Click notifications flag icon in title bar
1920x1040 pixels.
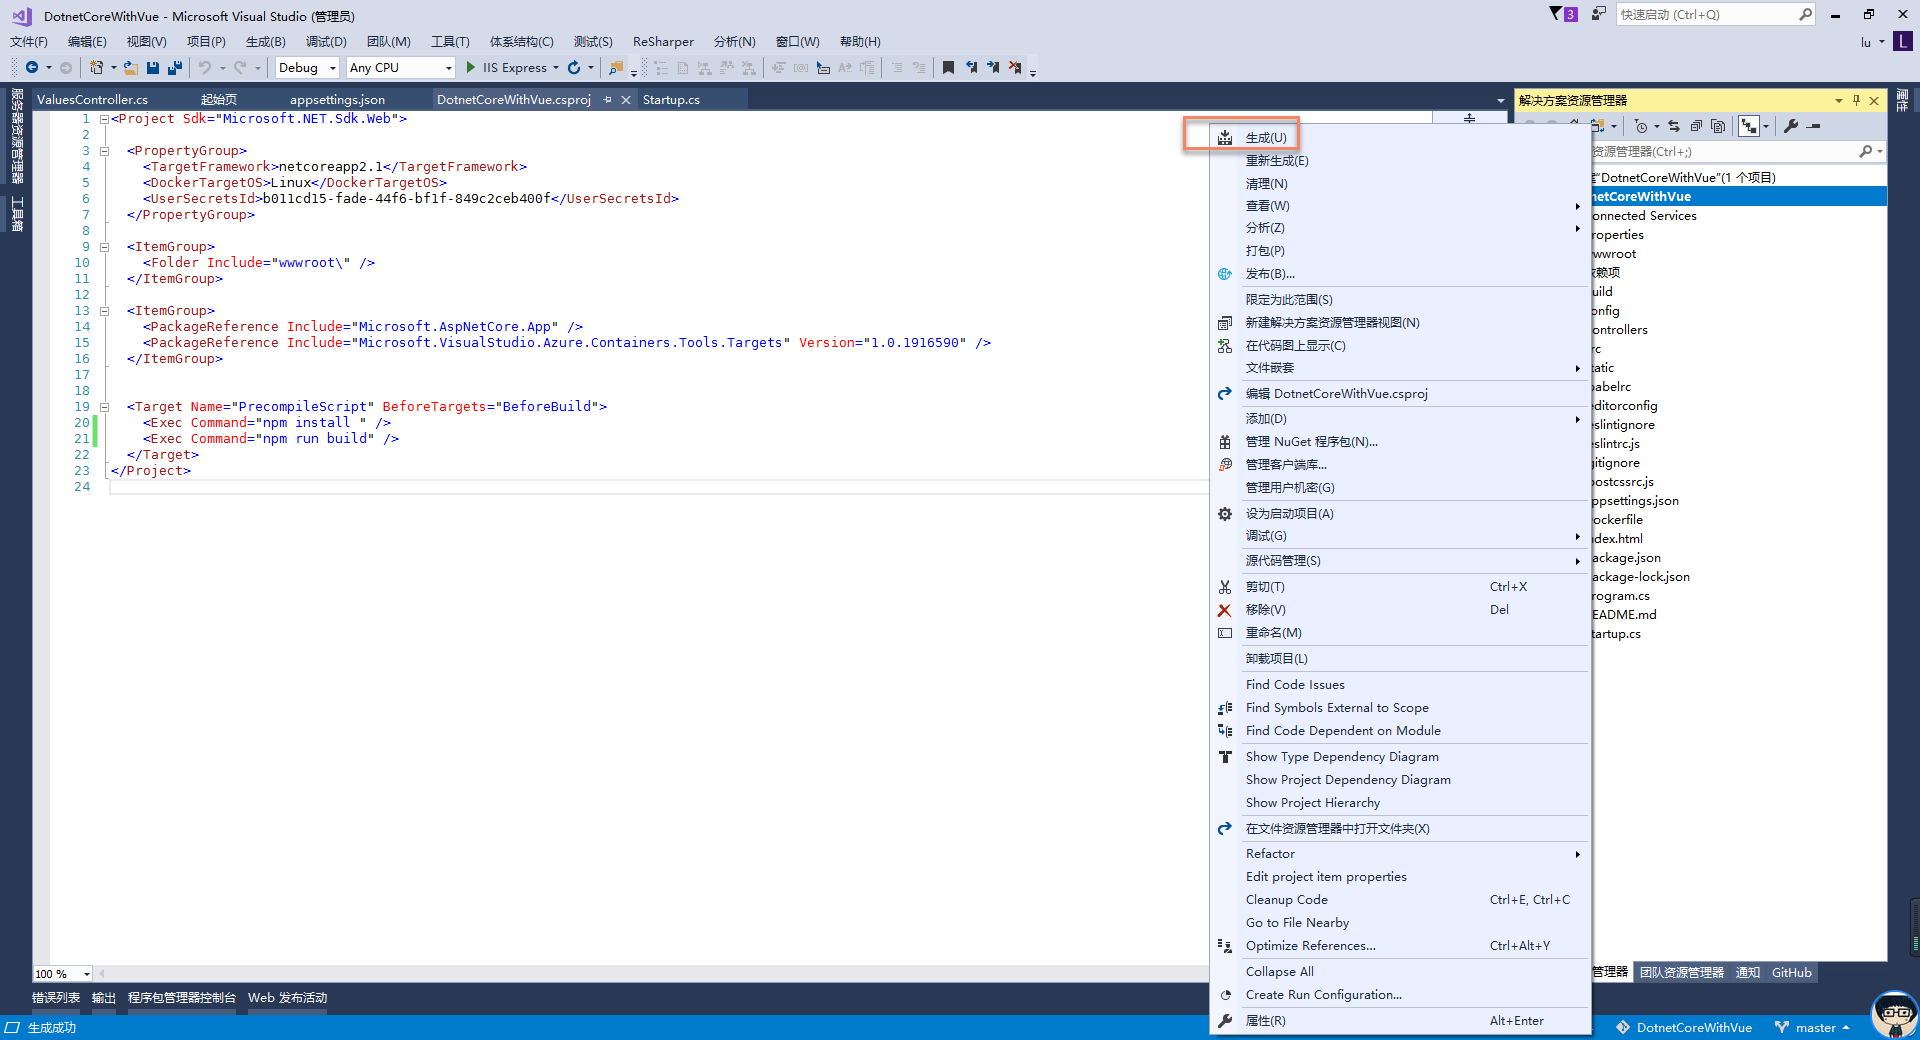pyautogui.click(x=1563, y=14)
